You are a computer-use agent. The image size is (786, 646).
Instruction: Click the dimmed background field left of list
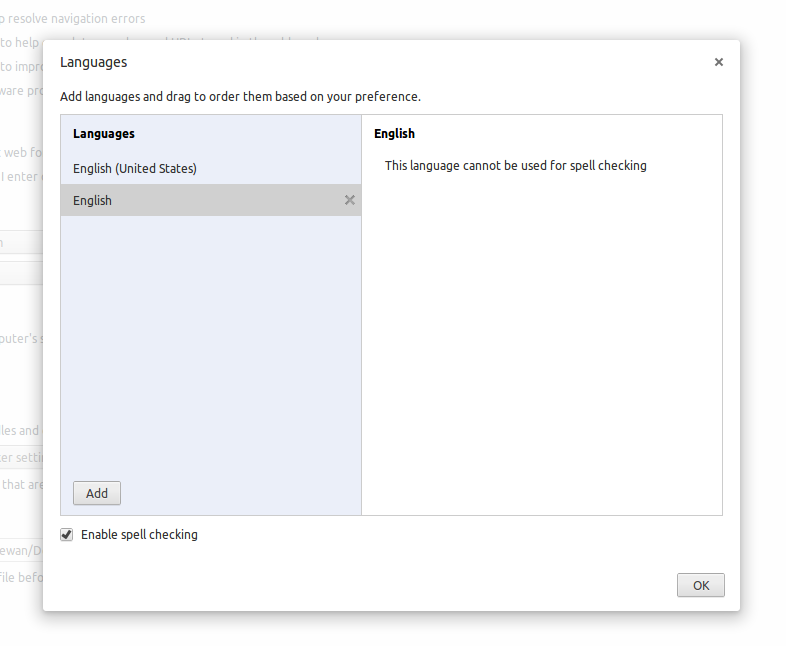[20, 242]
